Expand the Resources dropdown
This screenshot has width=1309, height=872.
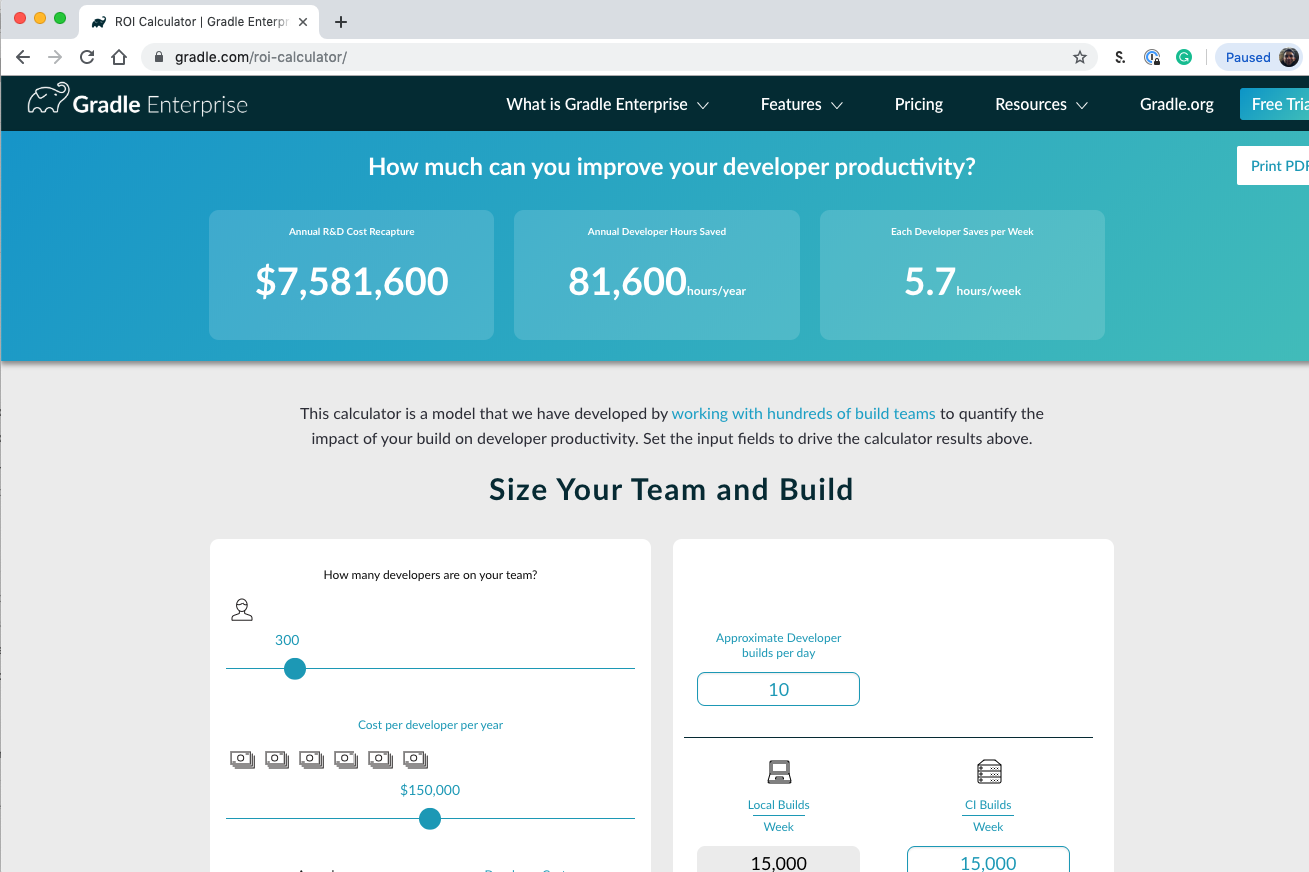coord(1042,104)
